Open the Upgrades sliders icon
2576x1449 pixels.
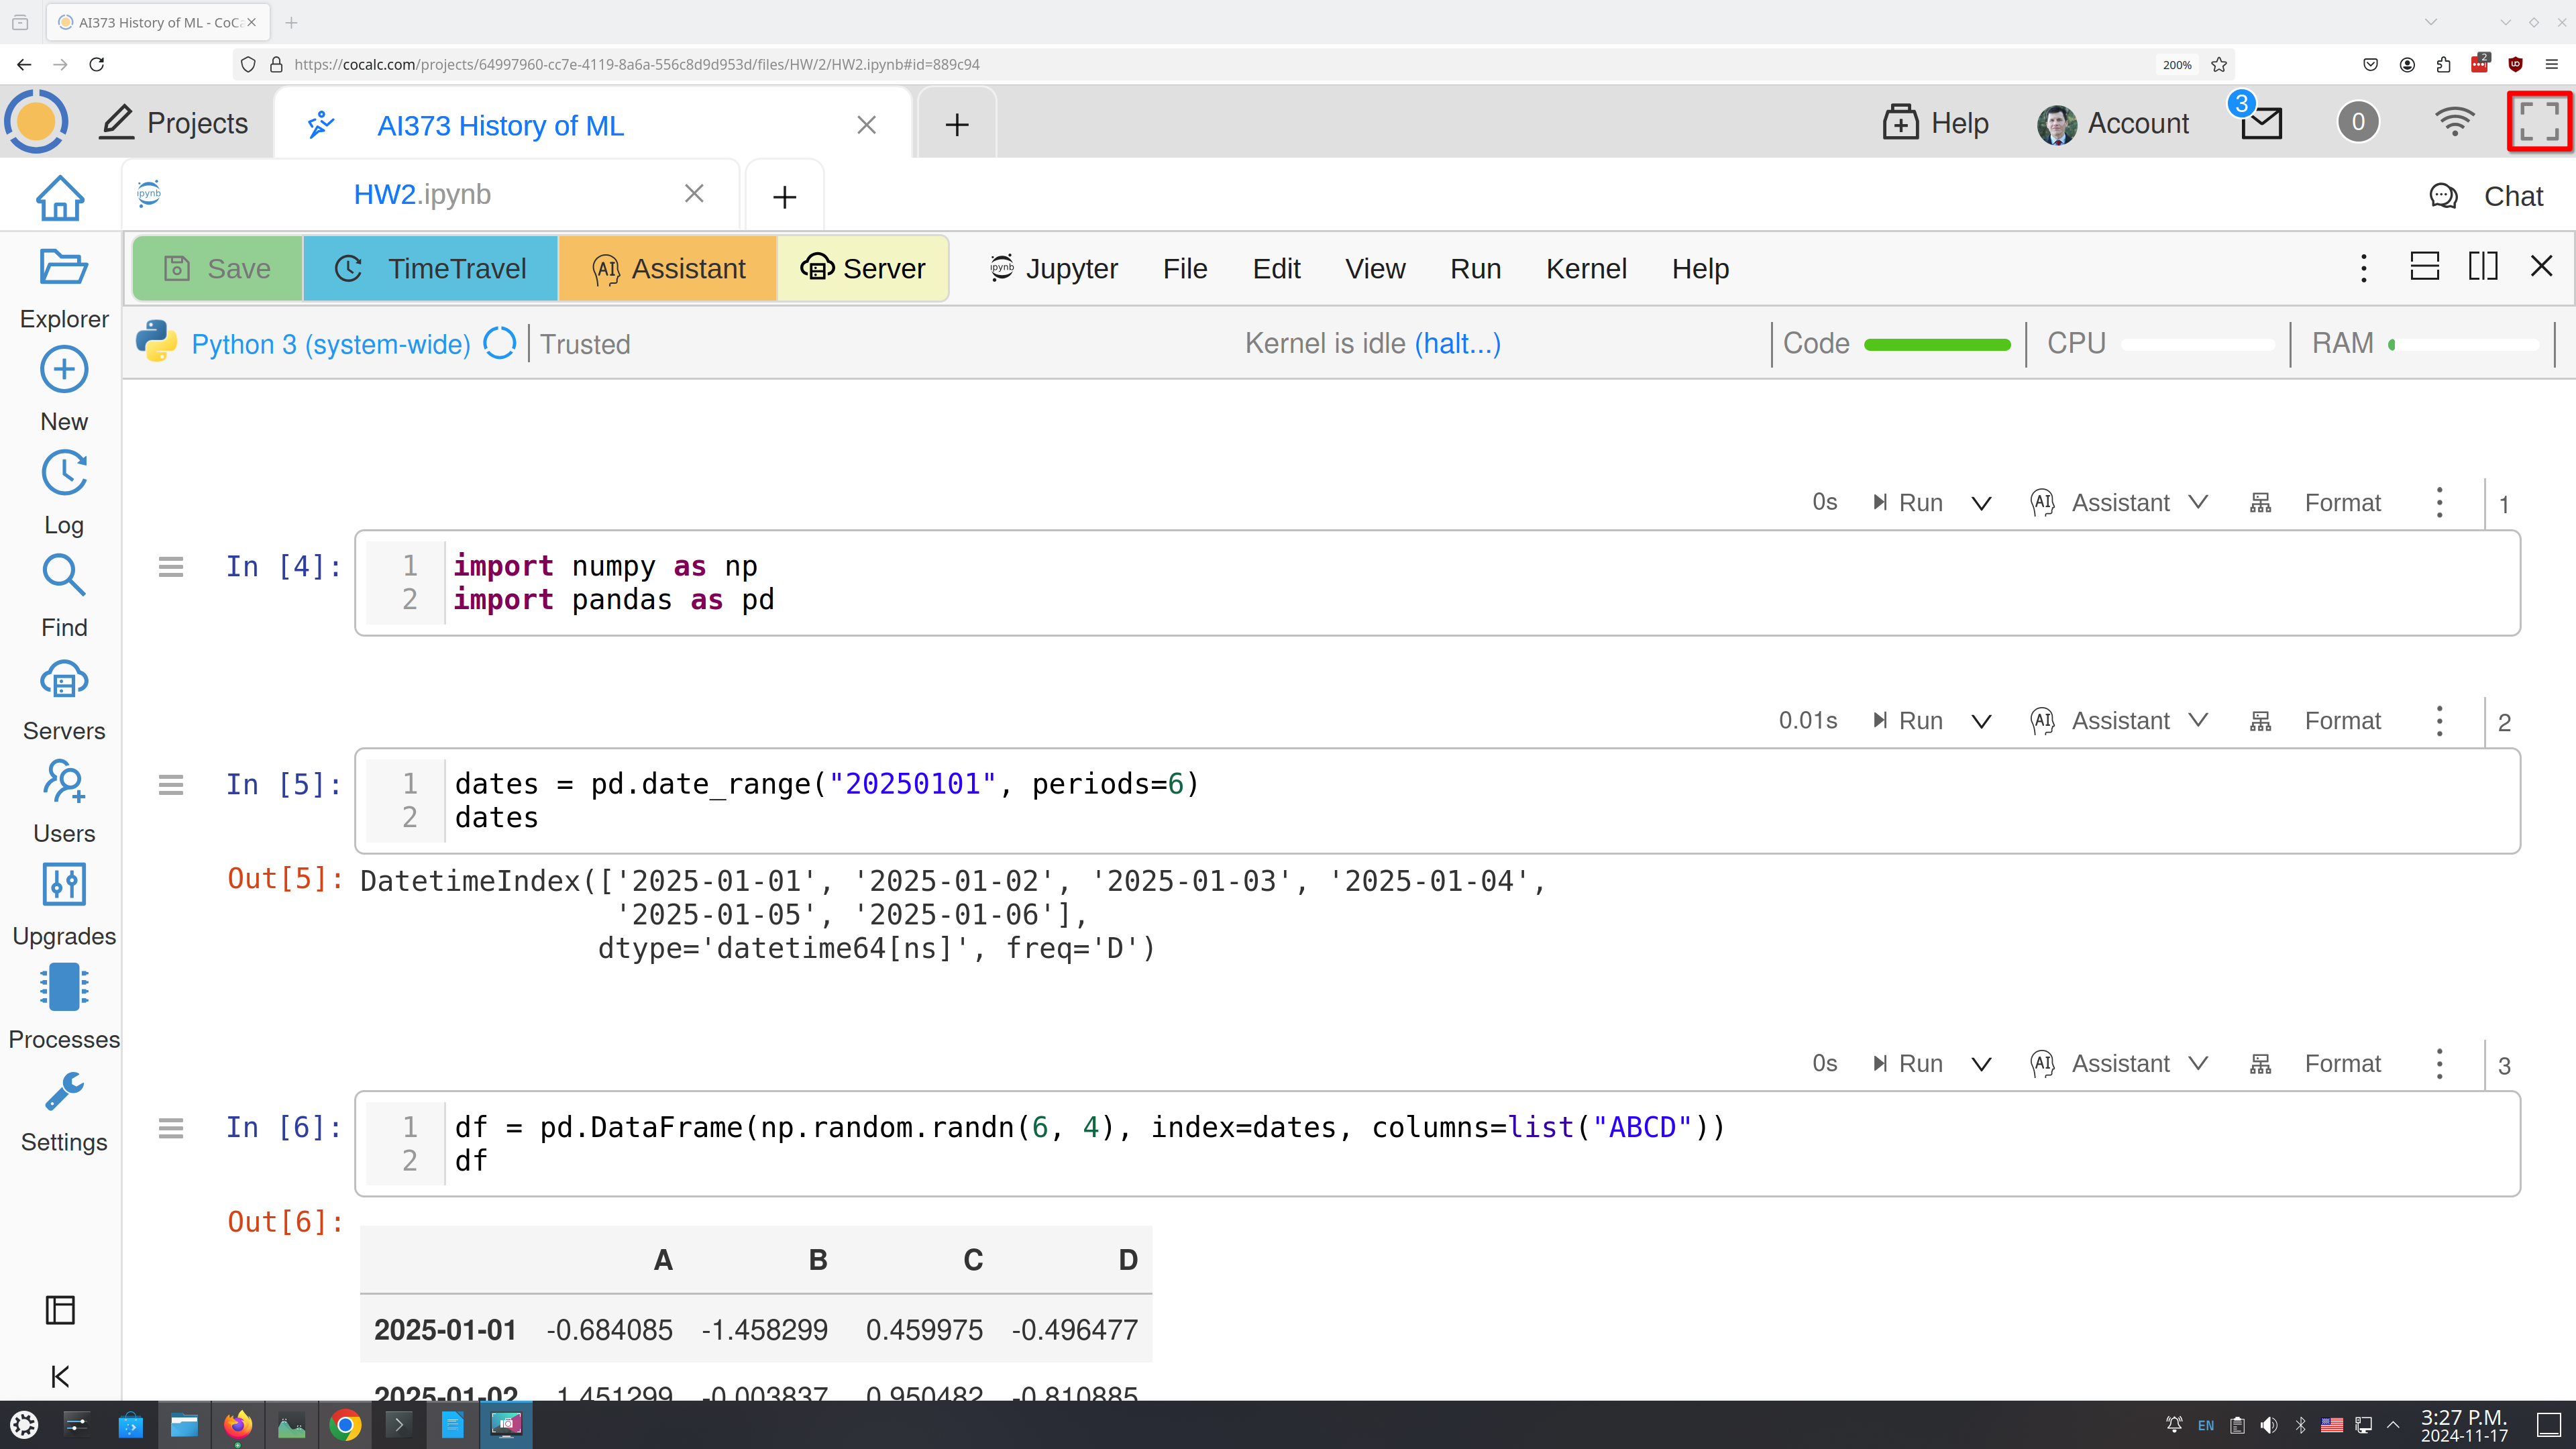(63, 885)
